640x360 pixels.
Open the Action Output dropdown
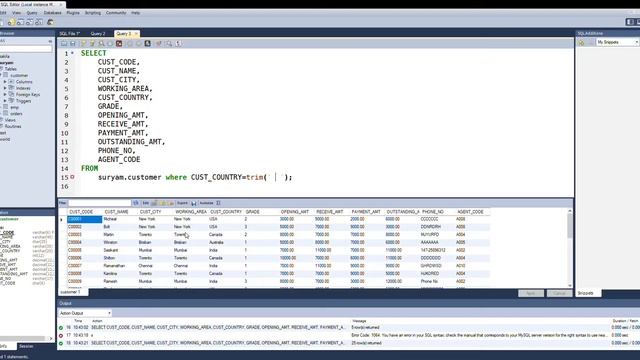(x=85, y=313)
